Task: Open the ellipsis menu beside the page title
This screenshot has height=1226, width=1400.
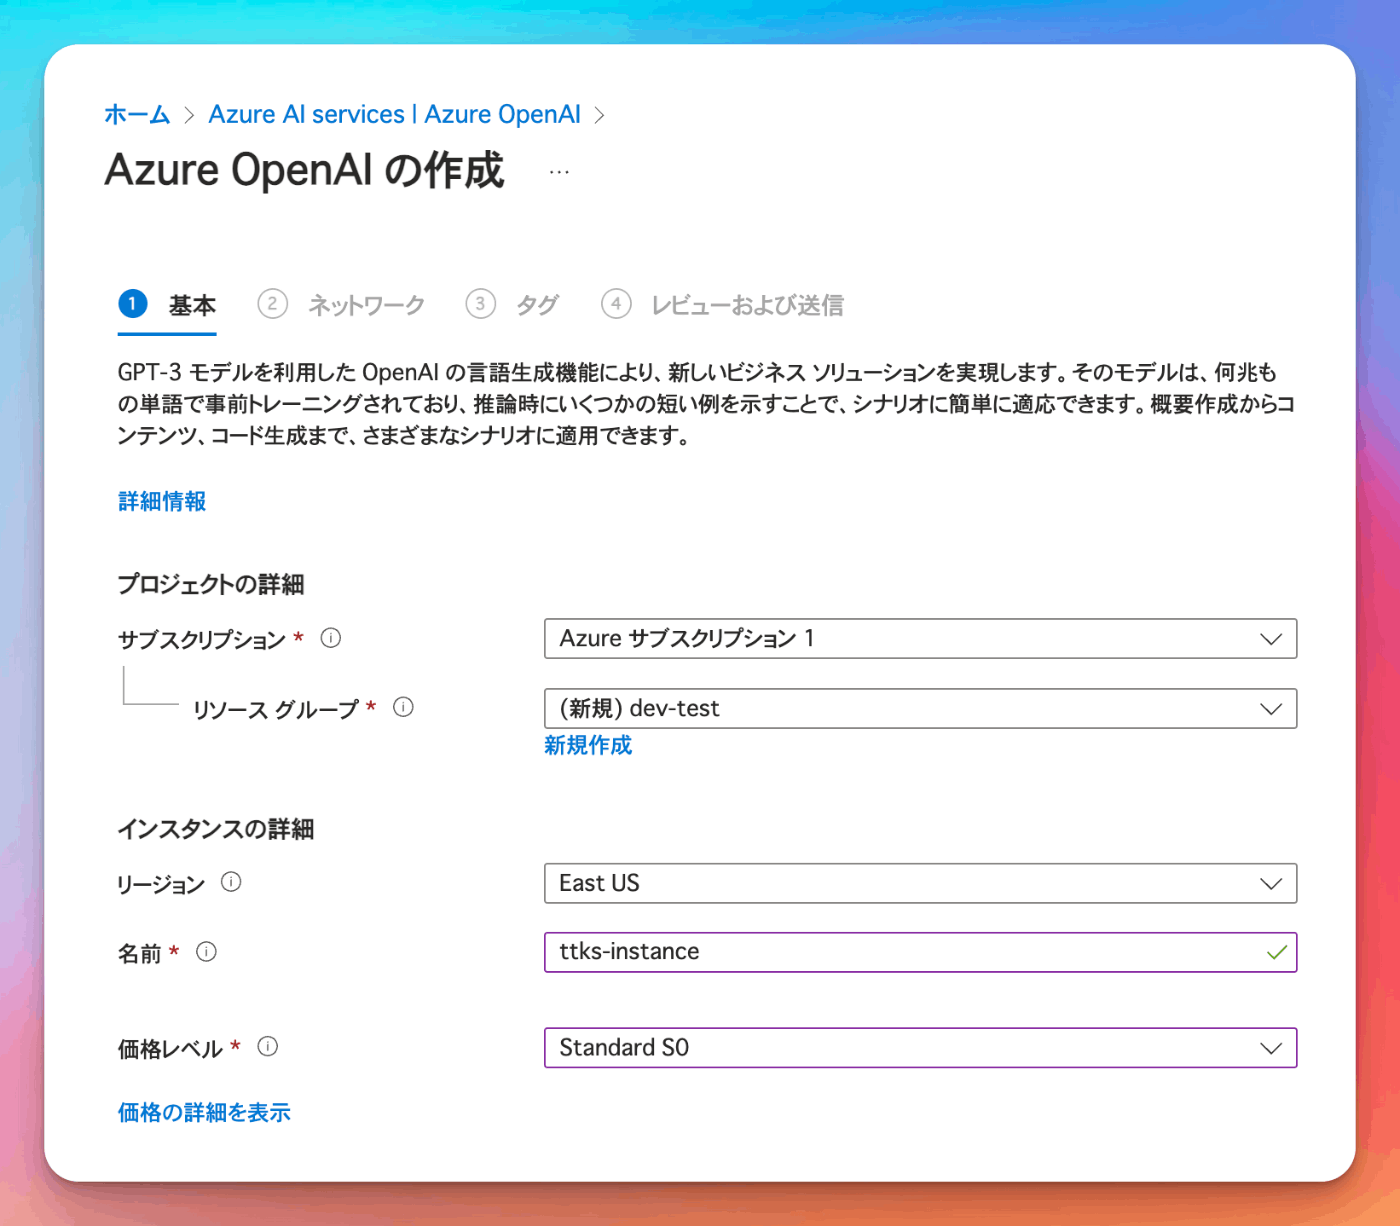Action: (x=559, y=172)
